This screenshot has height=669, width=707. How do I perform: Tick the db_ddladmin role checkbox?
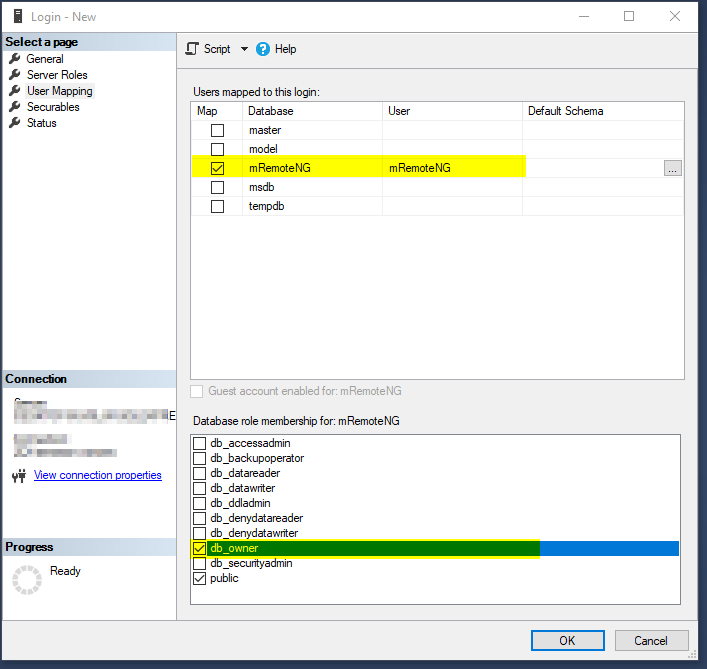click(x=199, y=503)
